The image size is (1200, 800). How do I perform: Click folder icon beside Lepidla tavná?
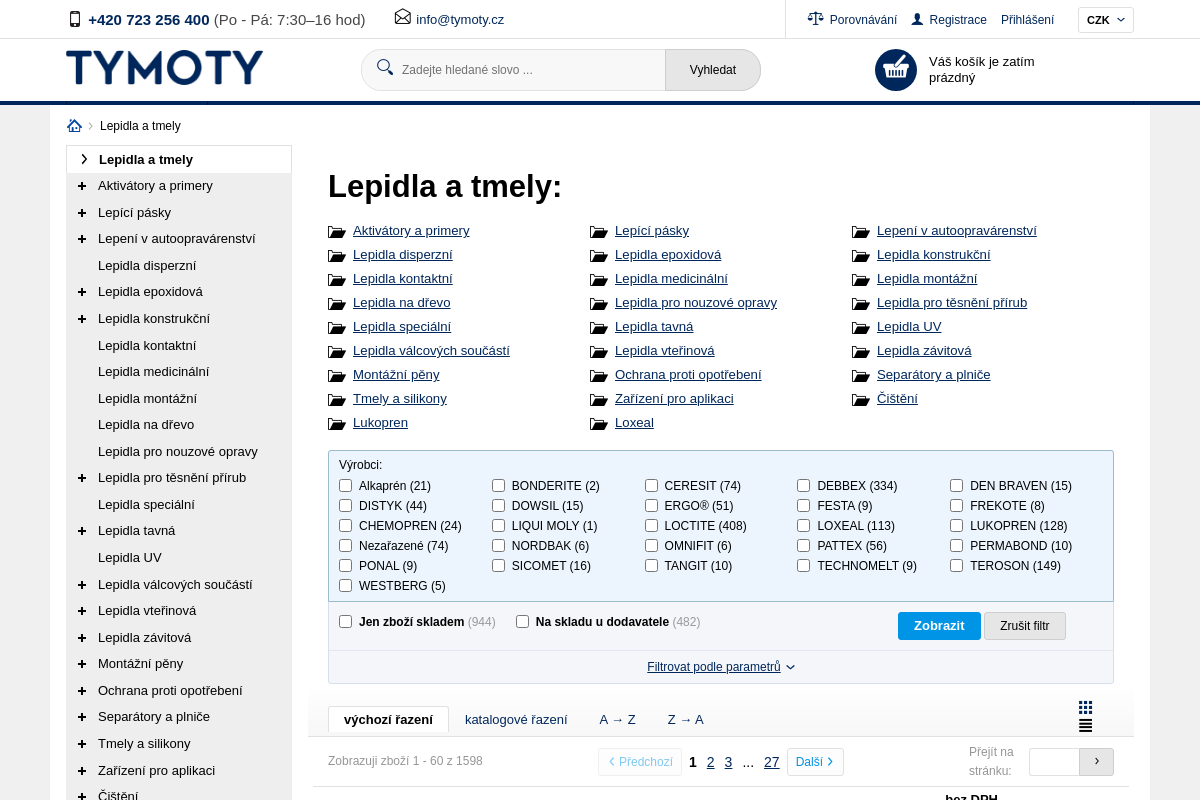(x=598, y=328)
